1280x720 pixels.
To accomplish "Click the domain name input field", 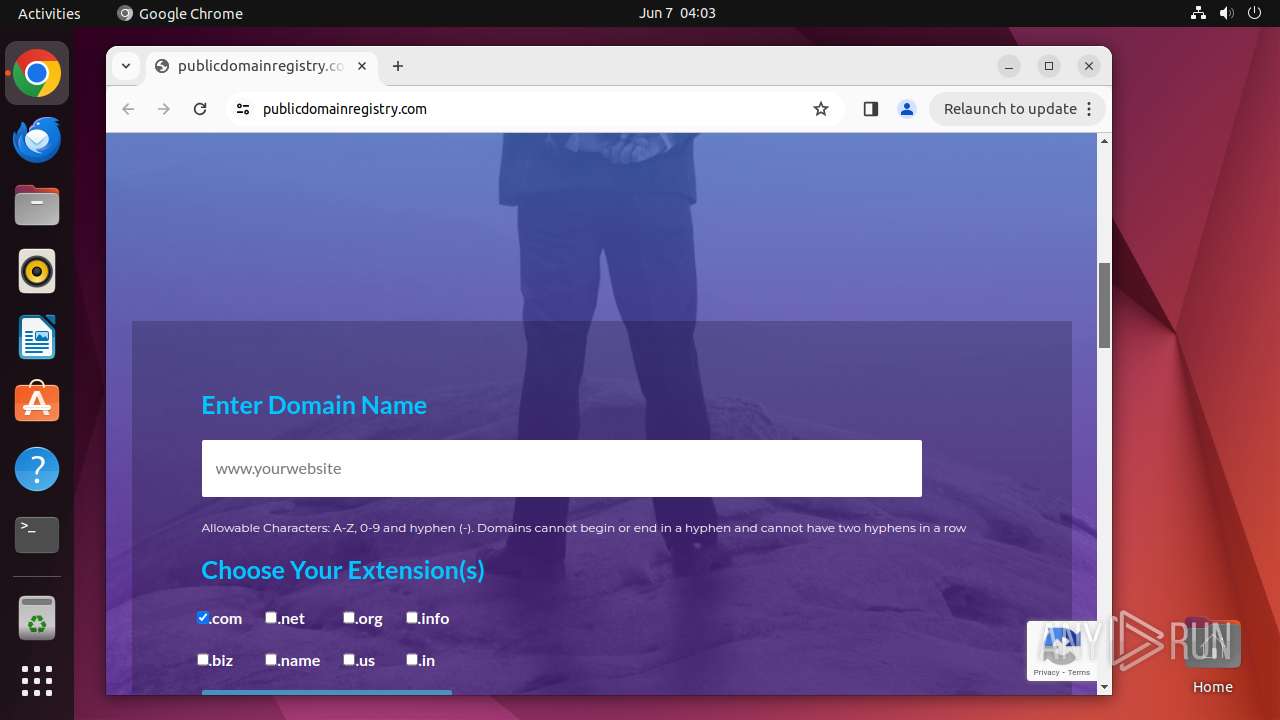I will tap(562, 468).
